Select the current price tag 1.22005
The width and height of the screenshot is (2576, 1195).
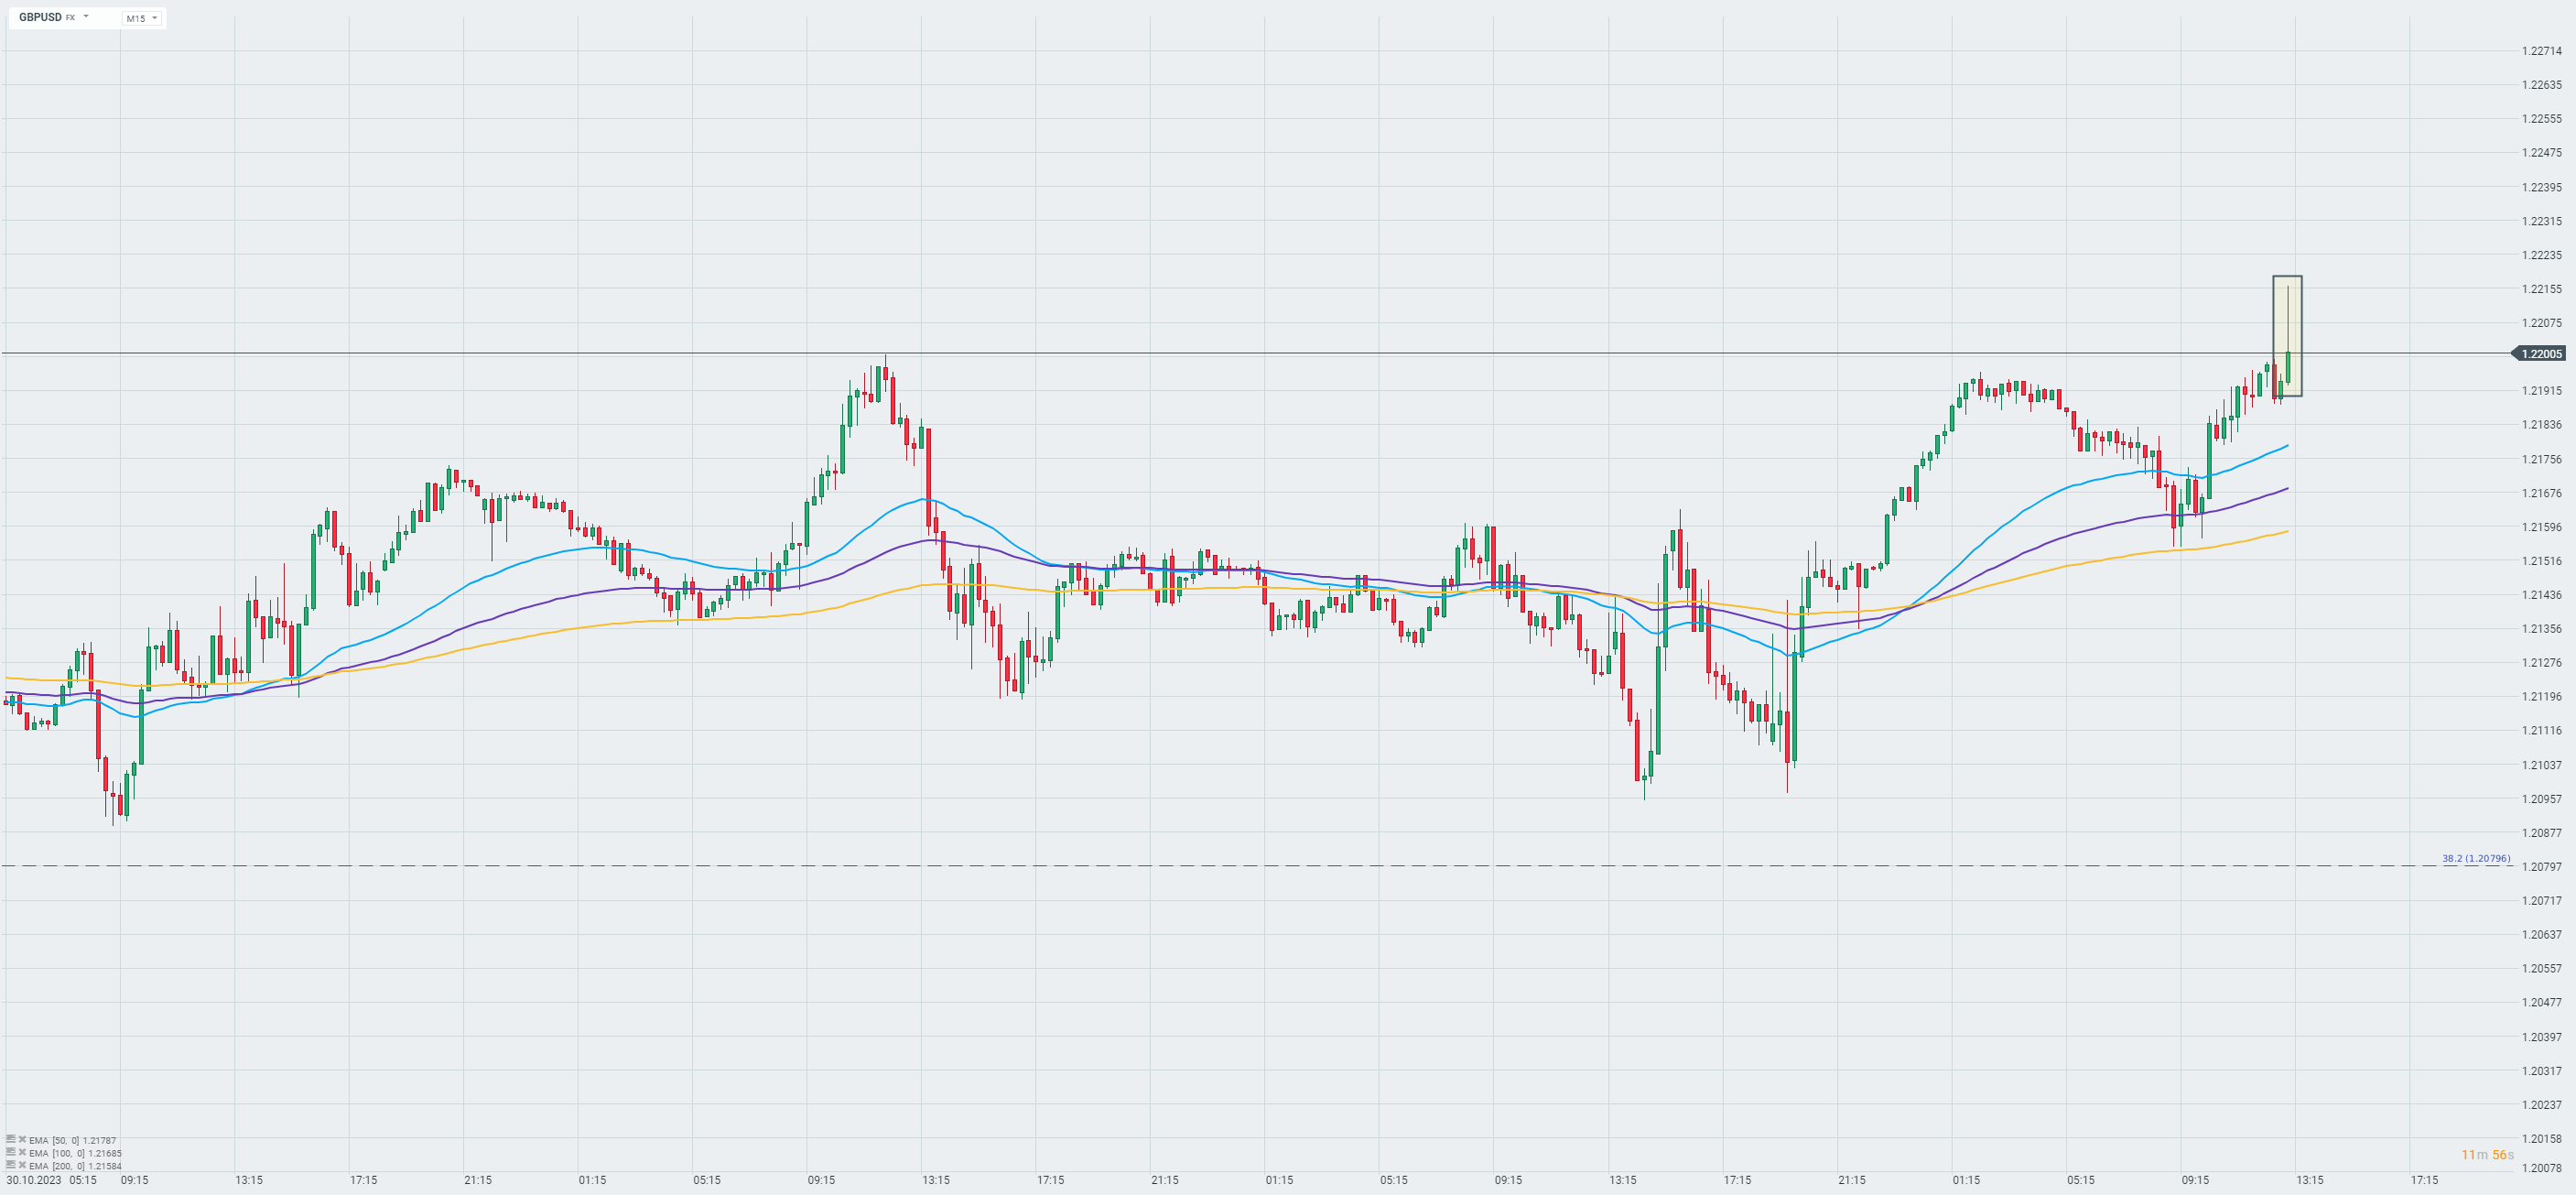[x=2540, y=354]
